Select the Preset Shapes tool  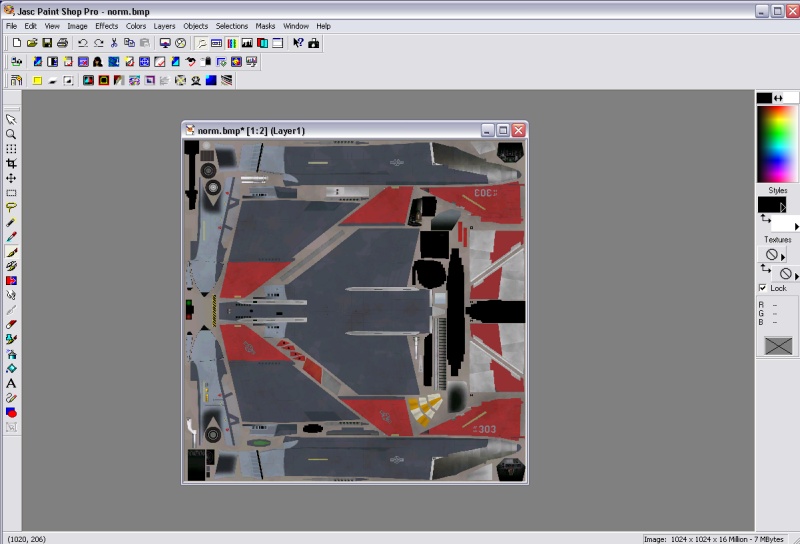pos(11,412)
